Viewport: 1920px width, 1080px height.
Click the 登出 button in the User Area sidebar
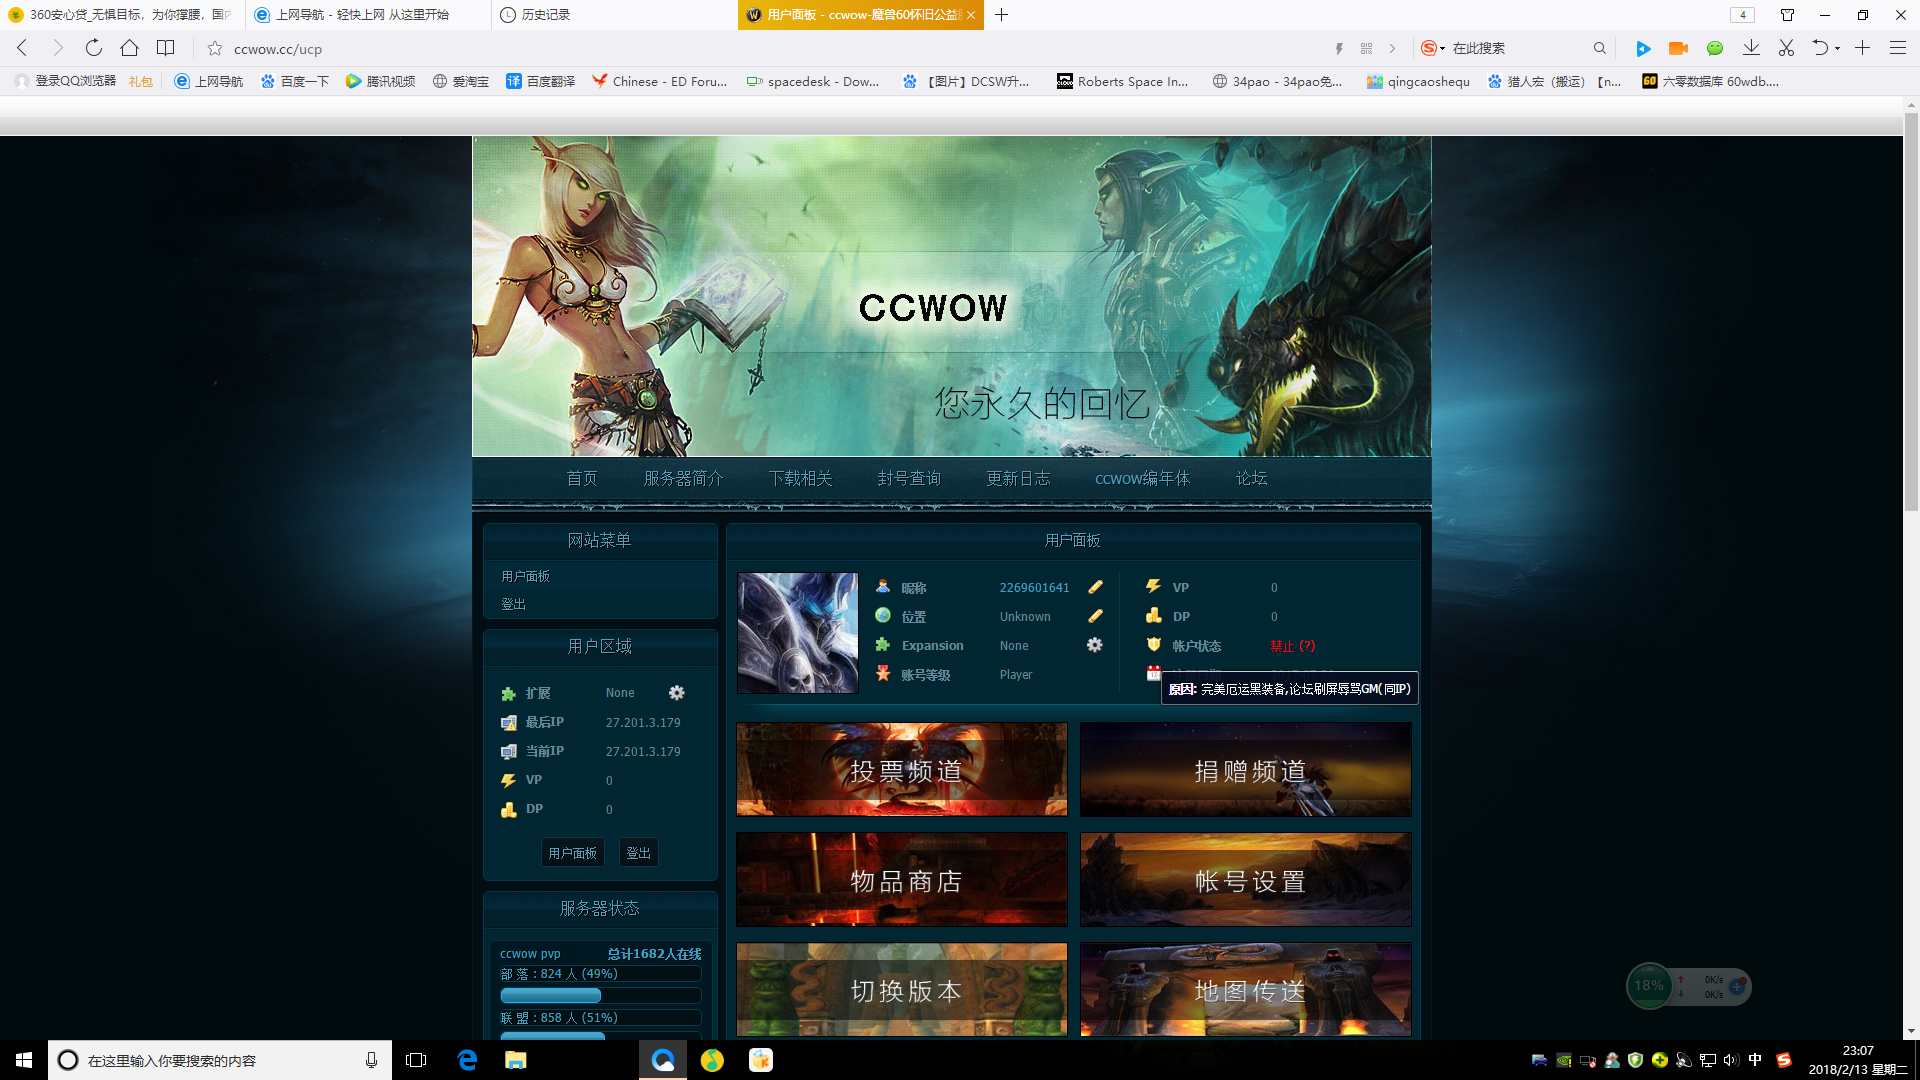pyautogui.click(x=638, y=853)
